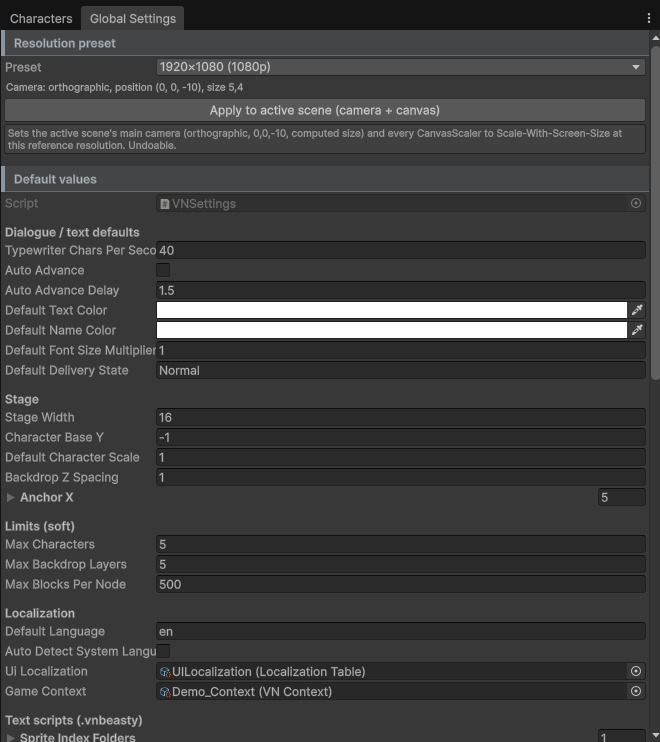This screenshot has width=660, height=742.
Task: Click the Stage Width input field
Action: [x=401, y=417]
